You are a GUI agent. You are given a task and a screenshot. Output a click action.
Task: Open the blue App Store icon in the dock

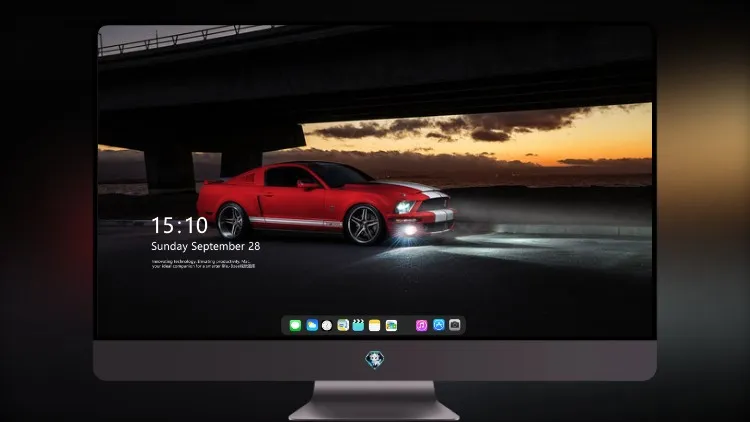pos(439,325)
